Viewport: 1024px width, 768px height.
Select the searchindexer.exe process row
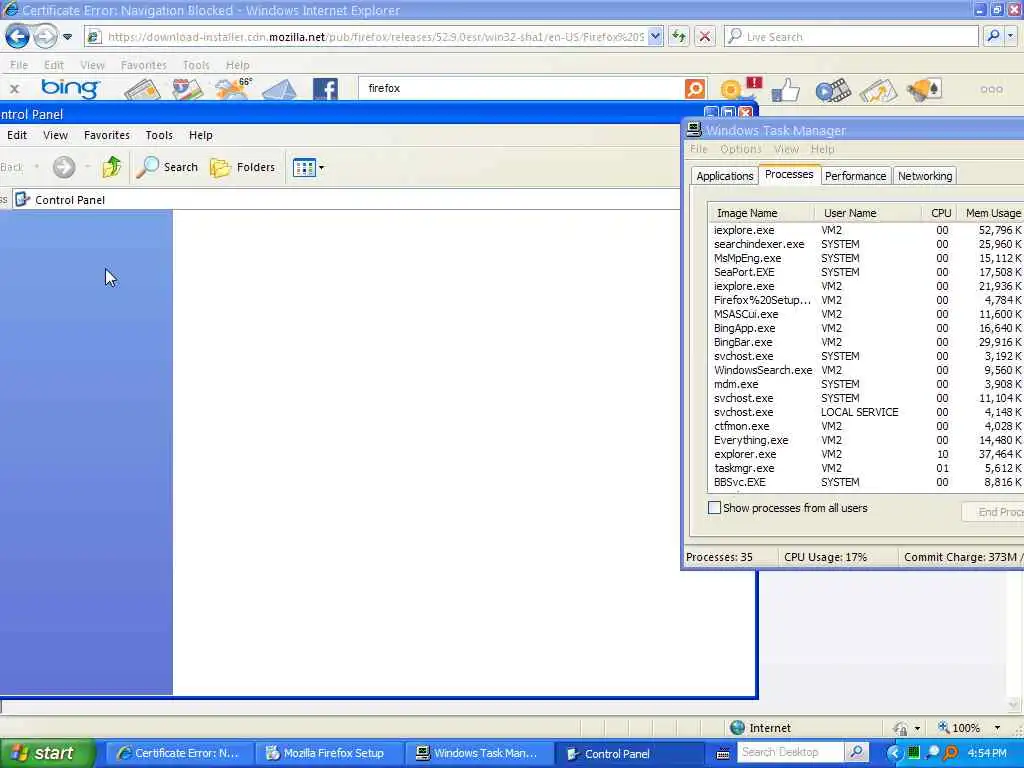pos(867,244)
